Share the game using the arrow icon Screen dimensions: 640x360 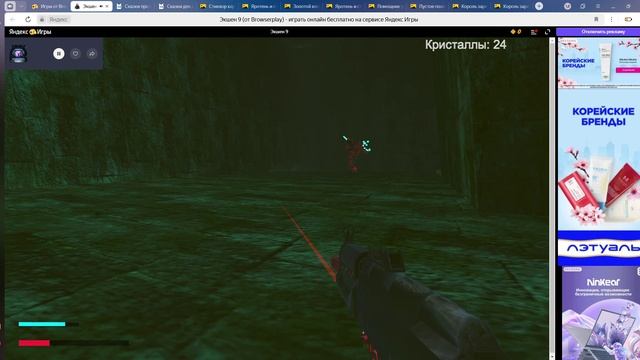(x=92, y=53)
